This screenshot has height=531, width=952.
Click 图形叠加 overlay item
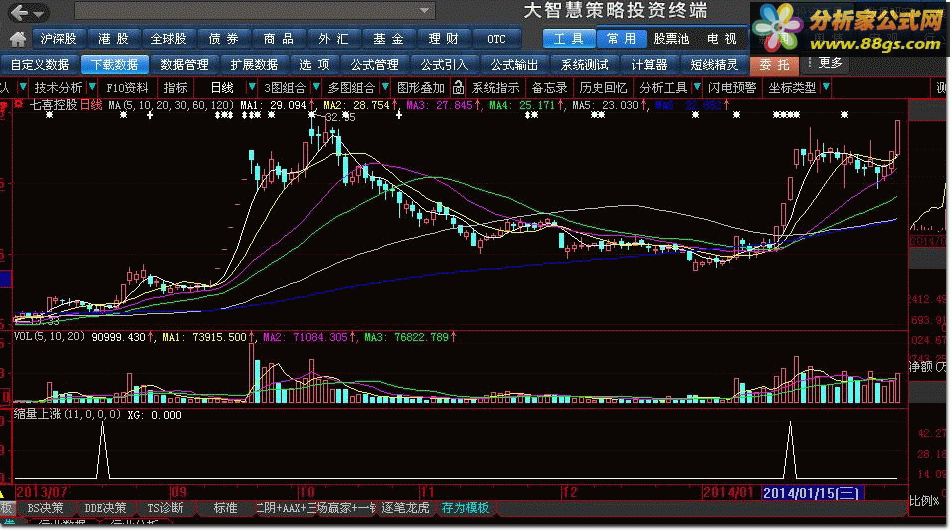pos(421,88)
